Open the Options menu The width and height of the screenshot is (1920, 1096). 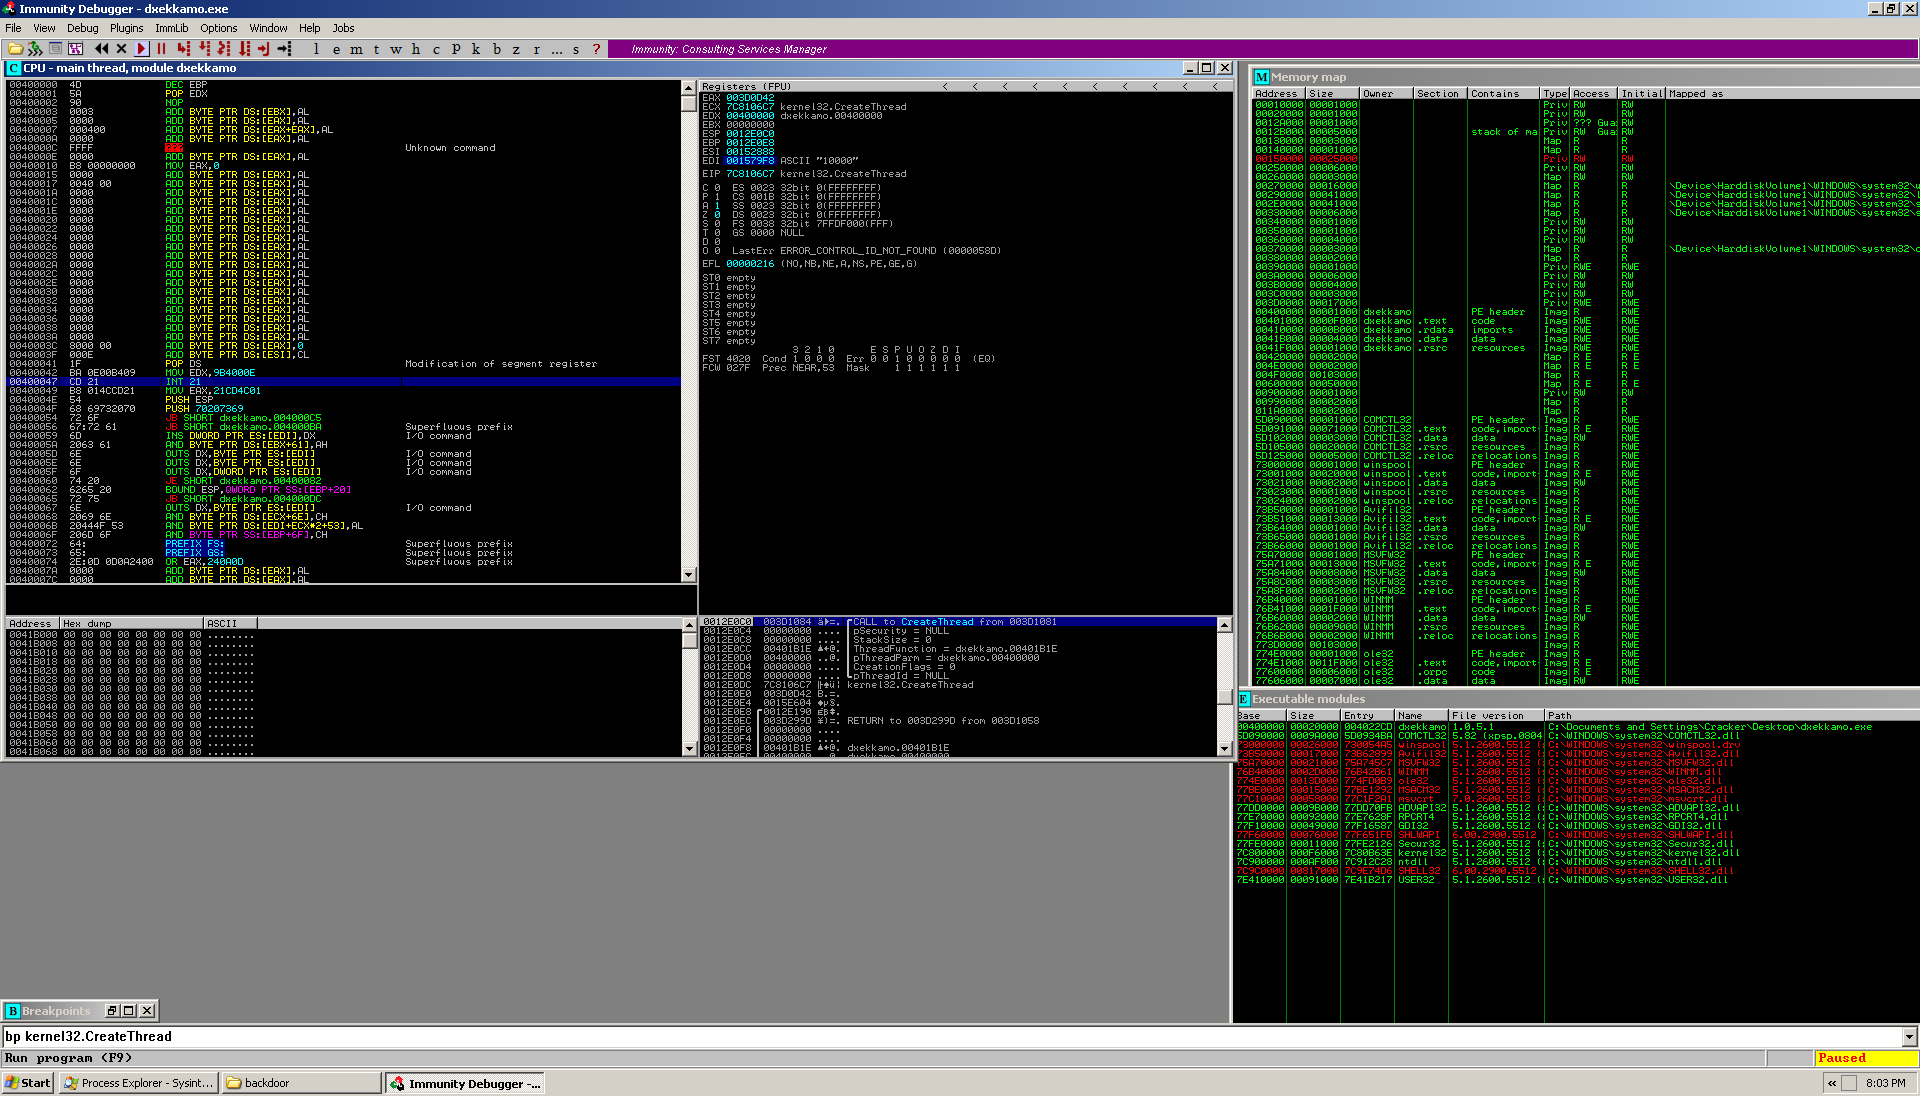tap(218, 28)
